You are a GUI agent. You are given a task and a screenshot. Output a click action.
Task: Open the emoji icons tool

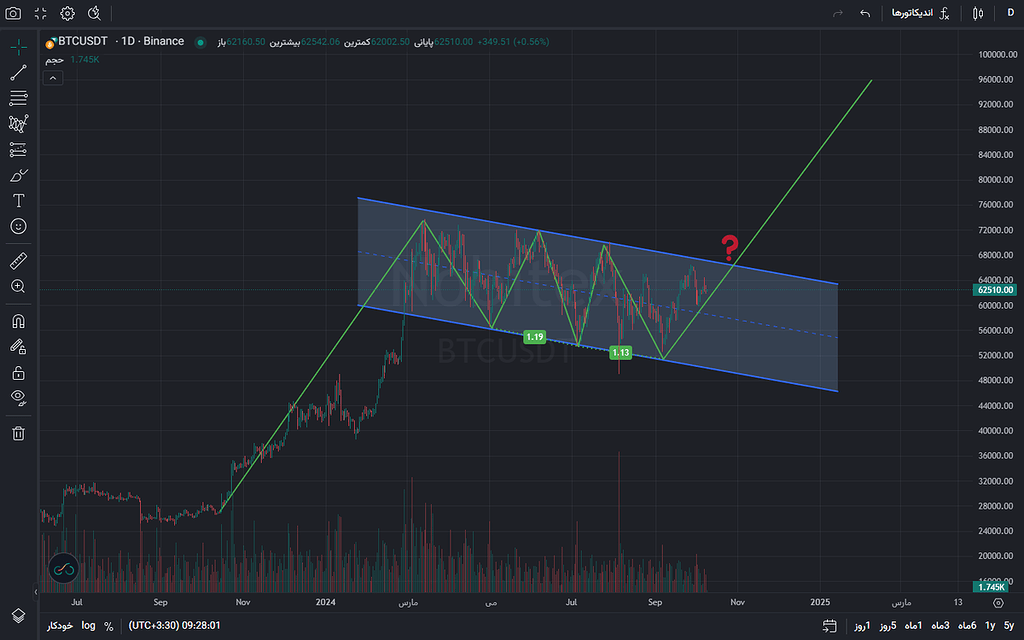[x=18, y=227]
